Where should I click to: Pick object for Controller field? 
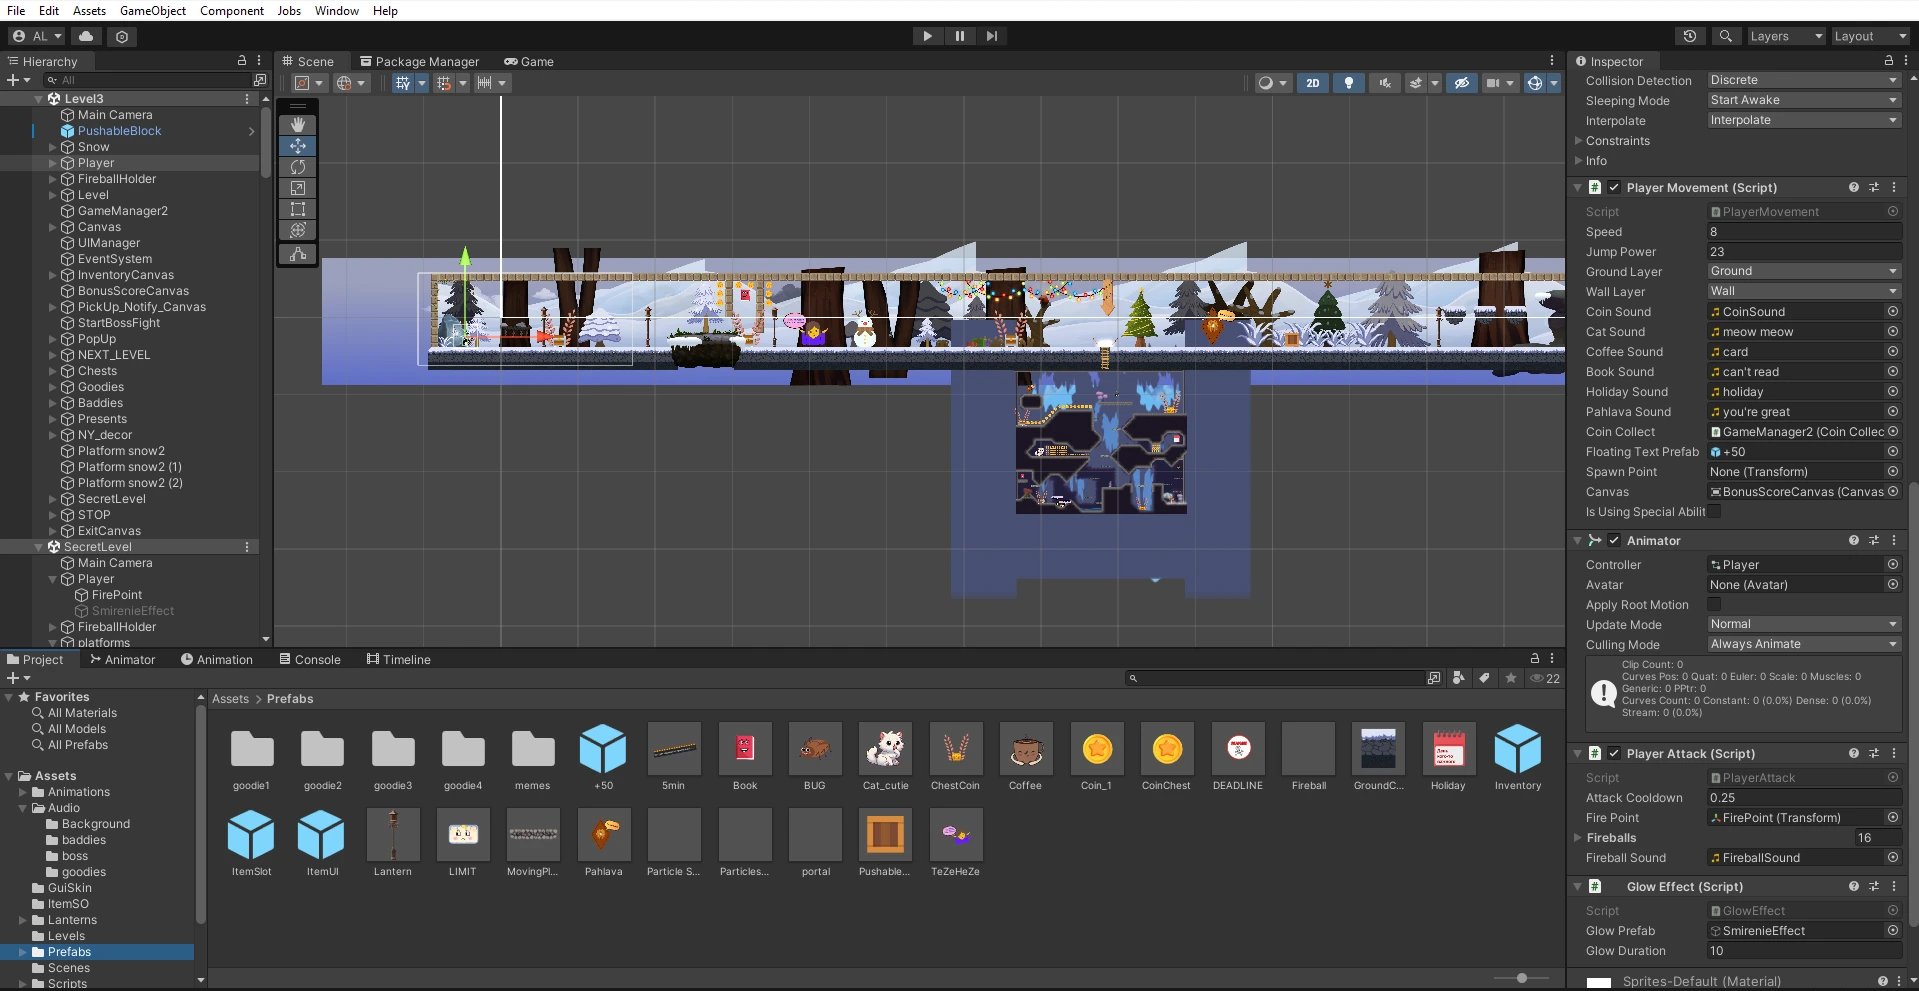click(x=1893, y=565)
